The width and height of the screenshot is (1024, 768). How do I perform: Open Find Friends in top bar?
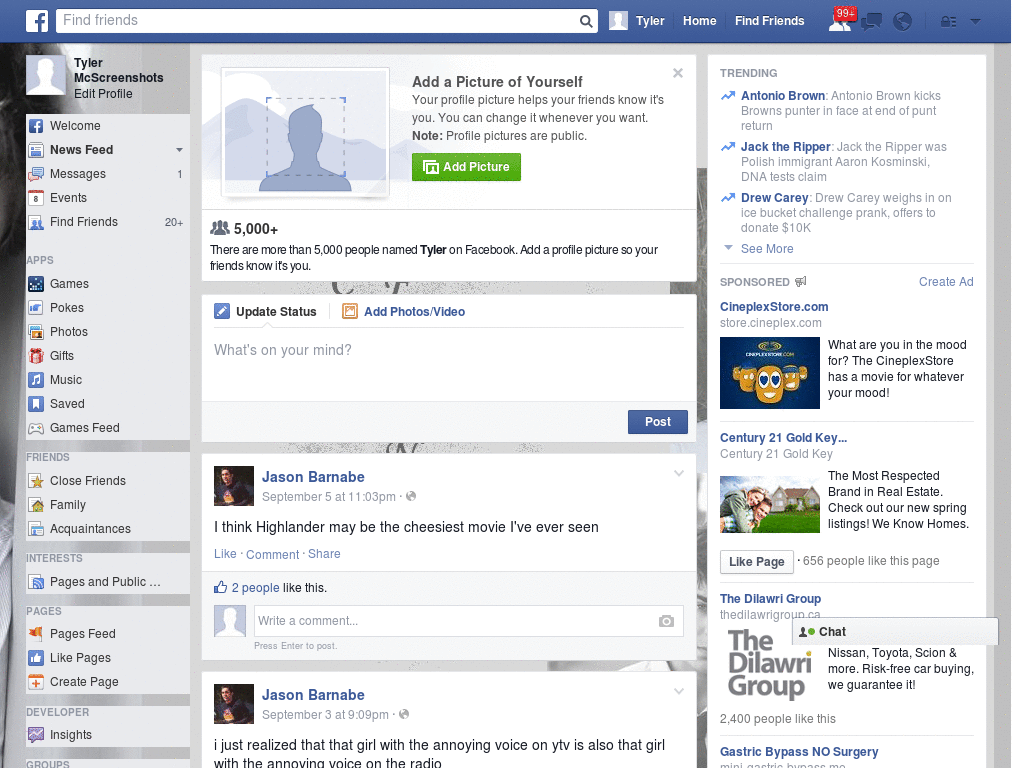[x=769, y=21]
